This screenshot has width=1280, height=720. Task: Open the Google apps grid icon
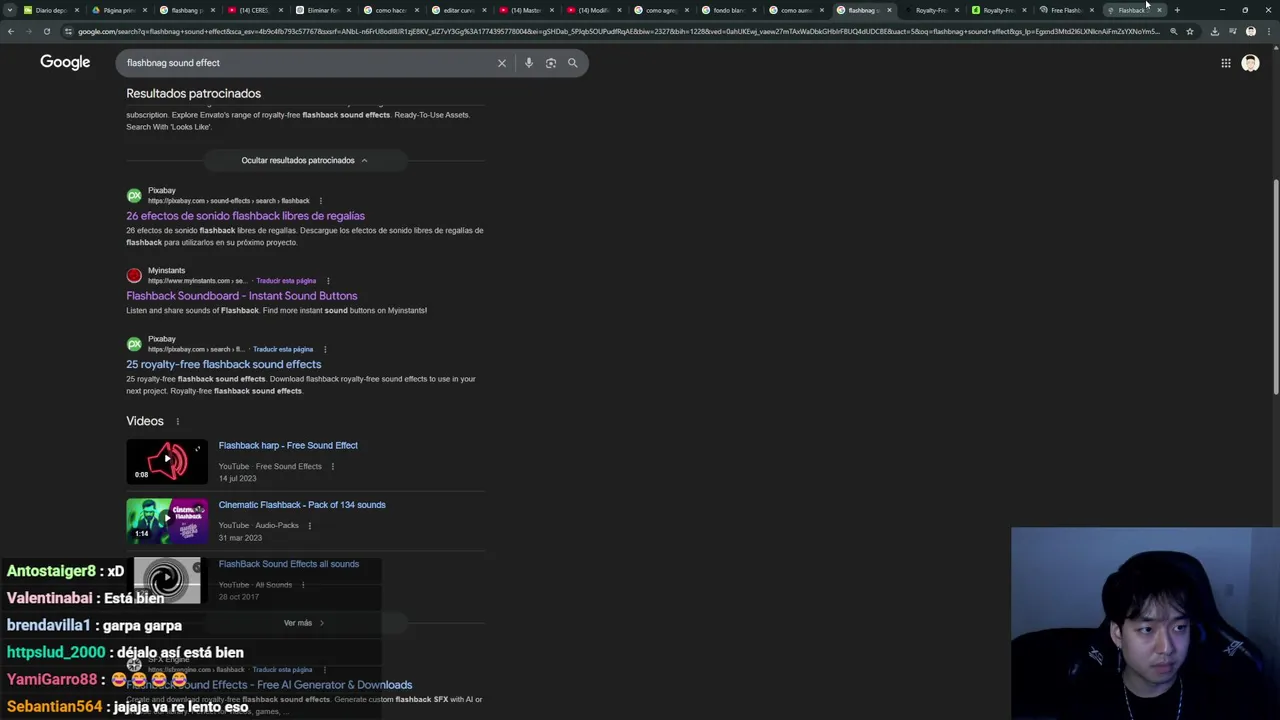tap(1226, 63)
